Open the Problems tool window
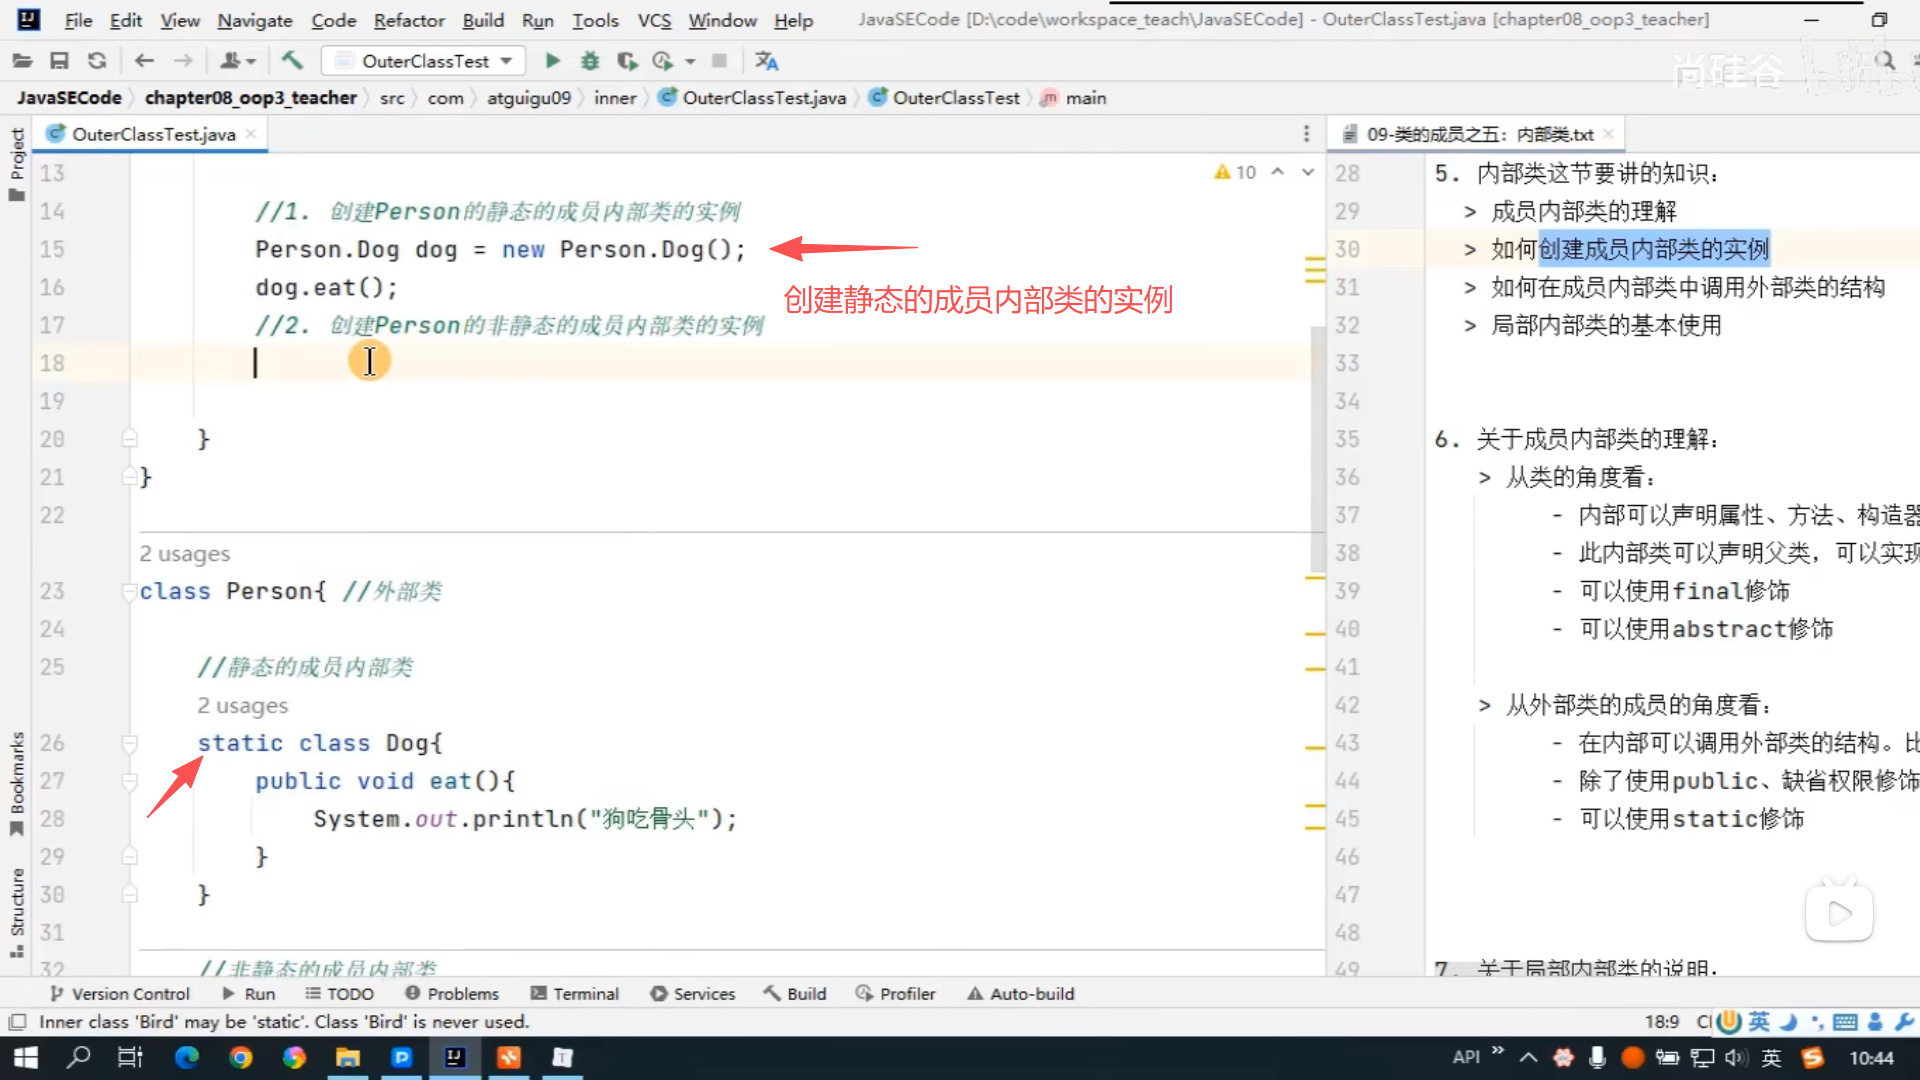The height and width of the screenshot is (1080, 1920). [x=452, y=993]
